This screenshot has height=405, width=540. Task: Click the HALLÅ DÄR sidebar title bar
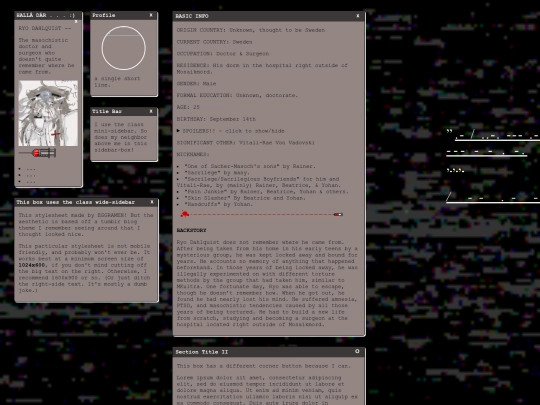(49, 15)
